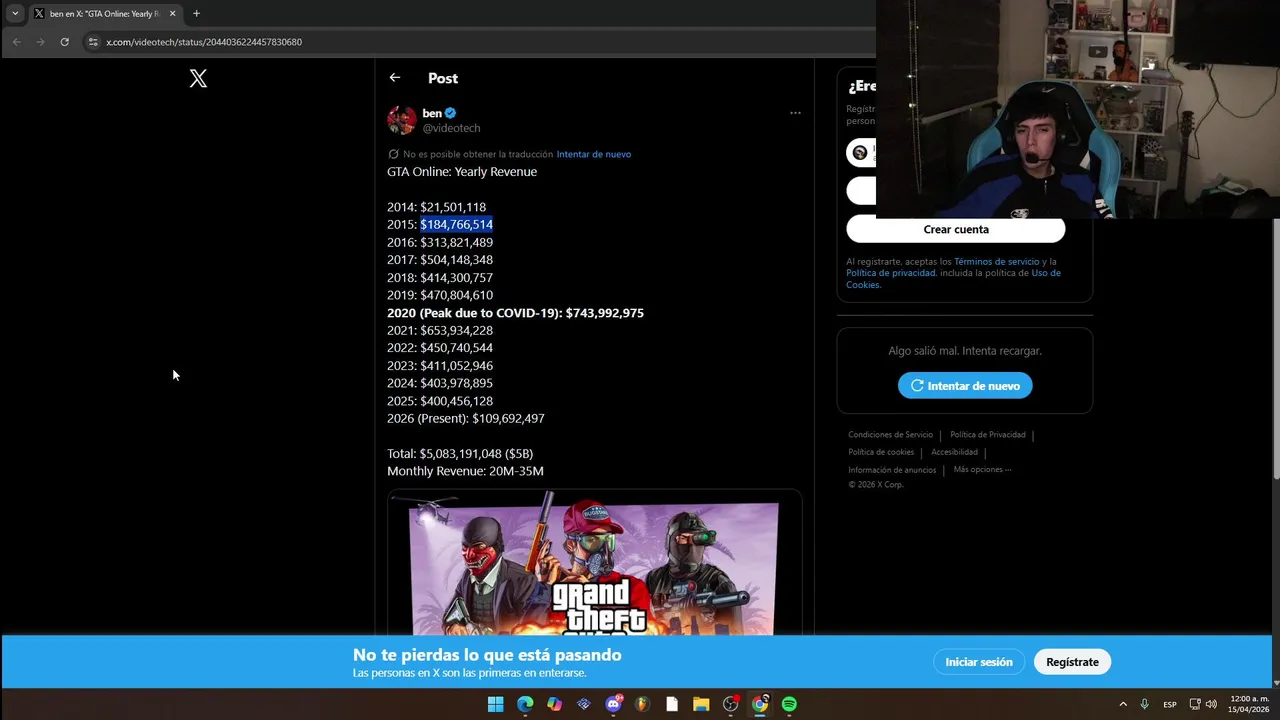Viewport: 1280px width, 720px height.
Task: Click the blue 'Intentar de nuevo' button
Action: click(965, 386)
